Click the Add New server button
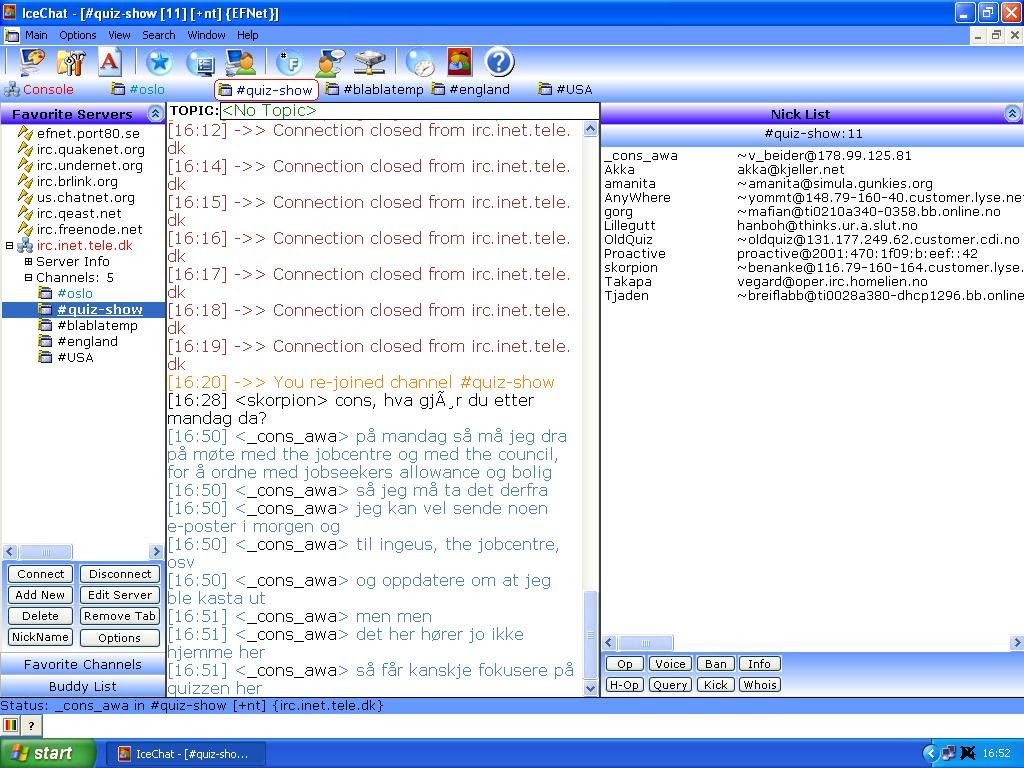Viewport: 1024px width, 768px height. pyautogui.click(x=40, y=595)
